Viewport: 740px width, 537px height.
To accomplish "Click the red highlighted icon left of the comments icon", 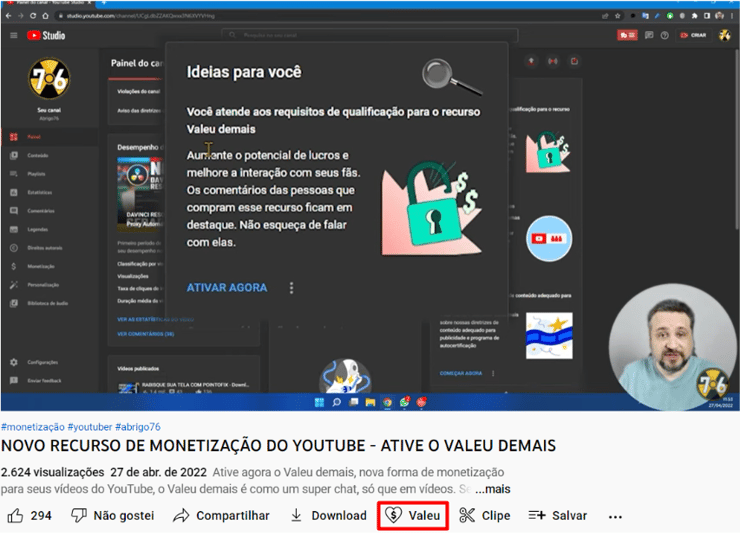I will 627,35.
